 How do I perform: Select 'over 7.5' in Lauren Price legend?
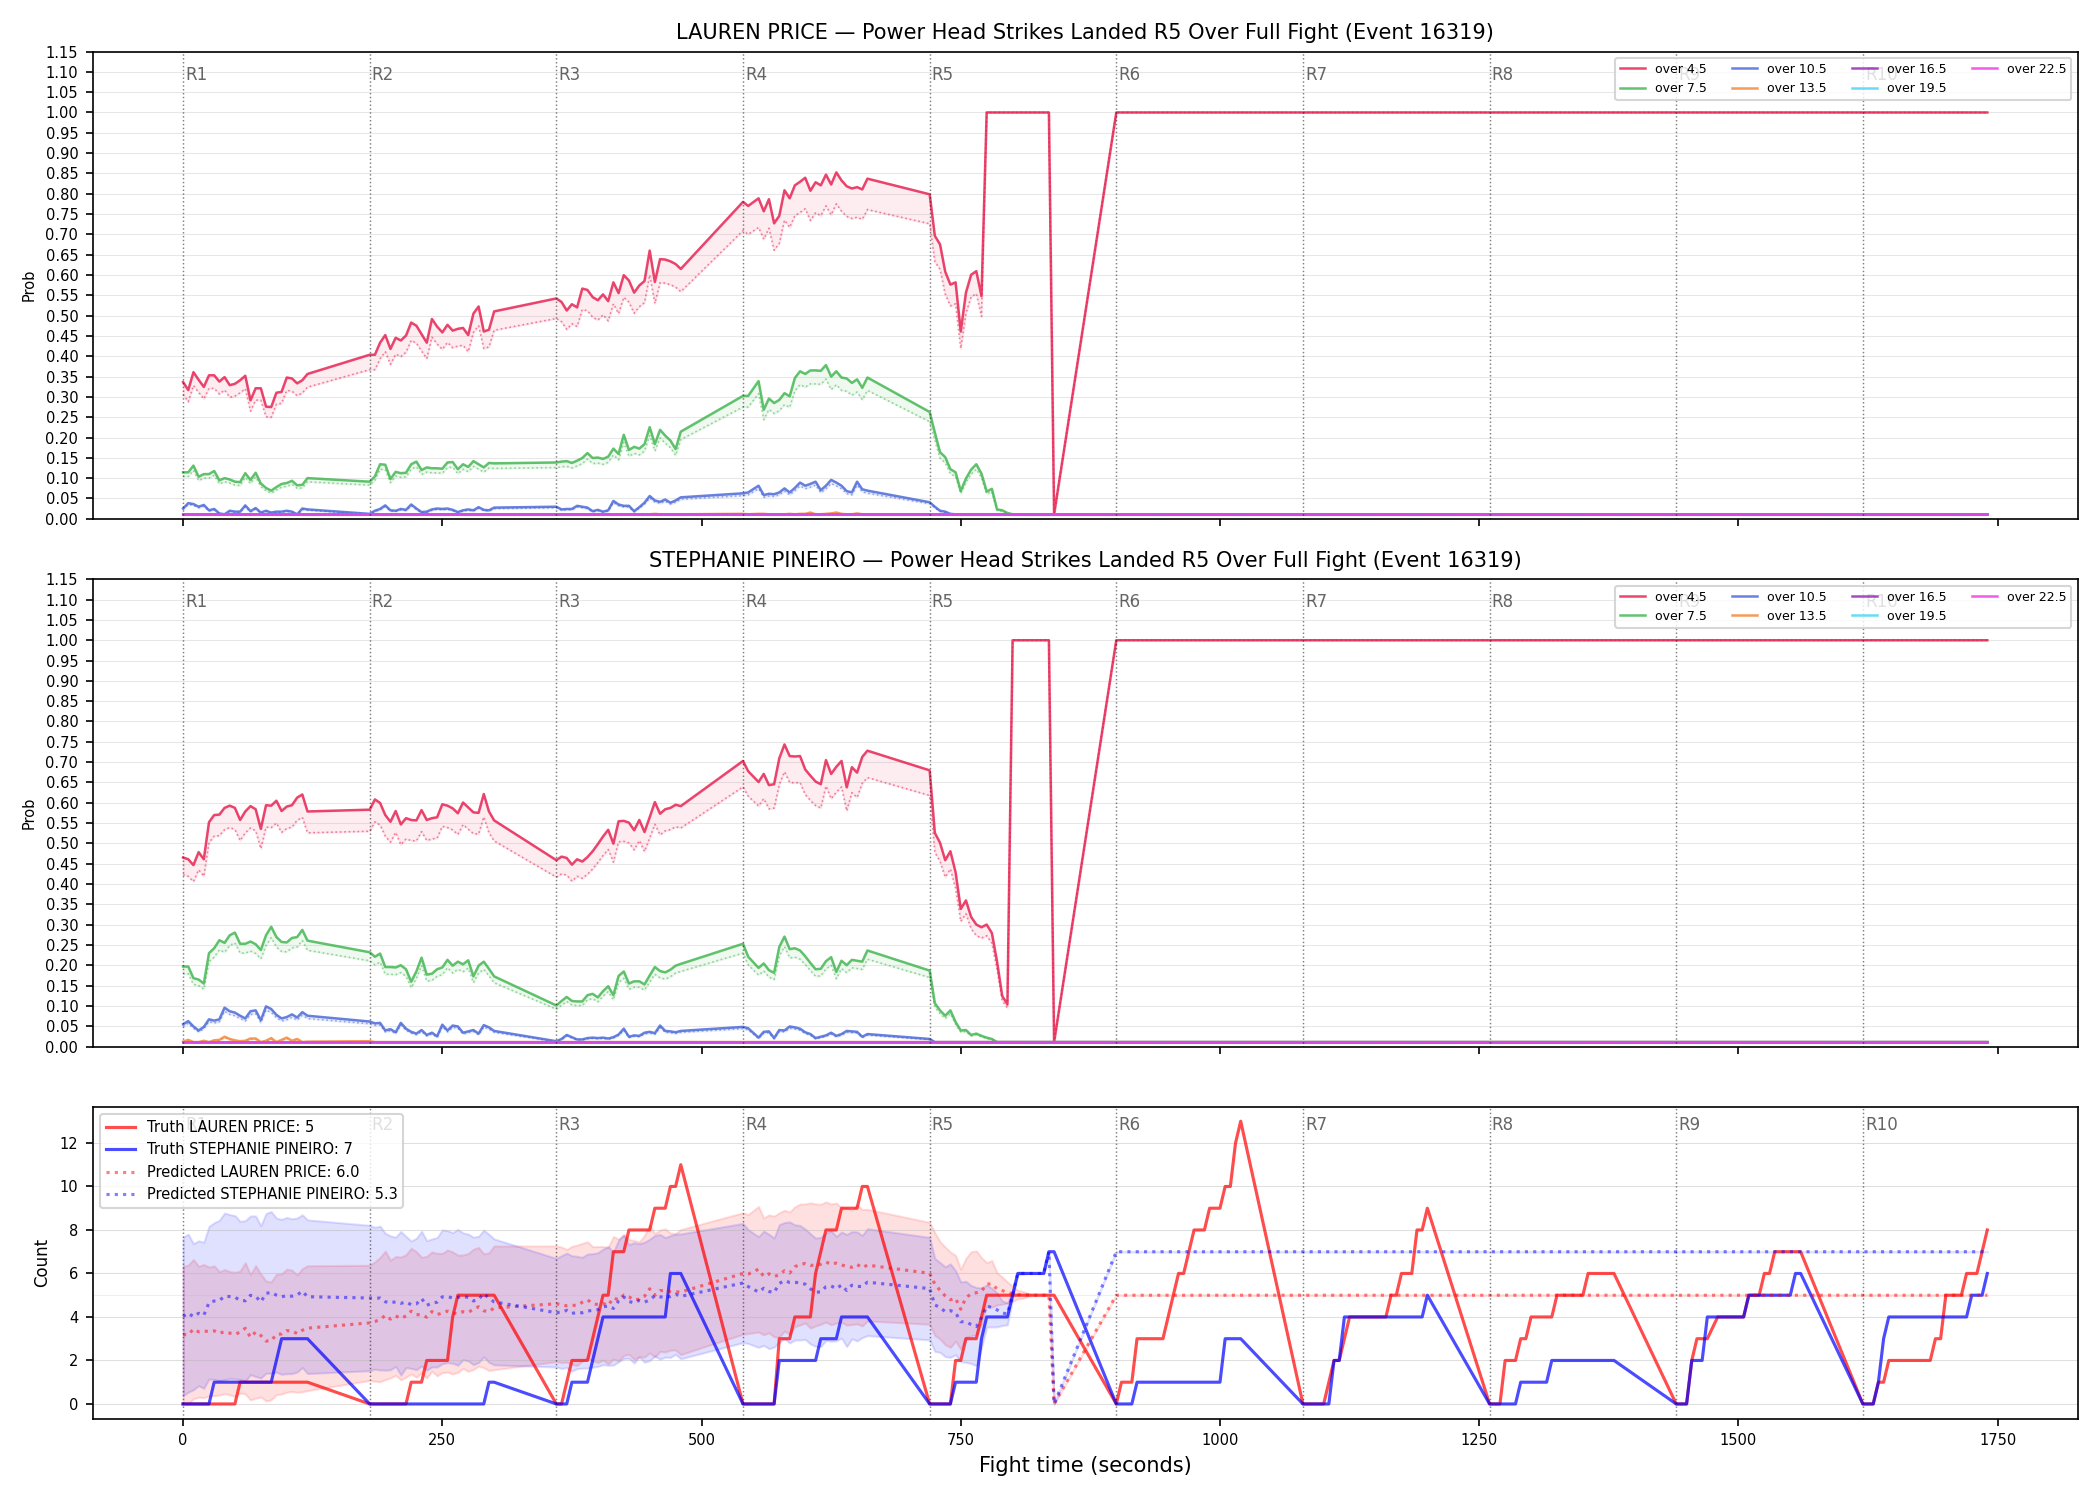[x=1663, y=88]
